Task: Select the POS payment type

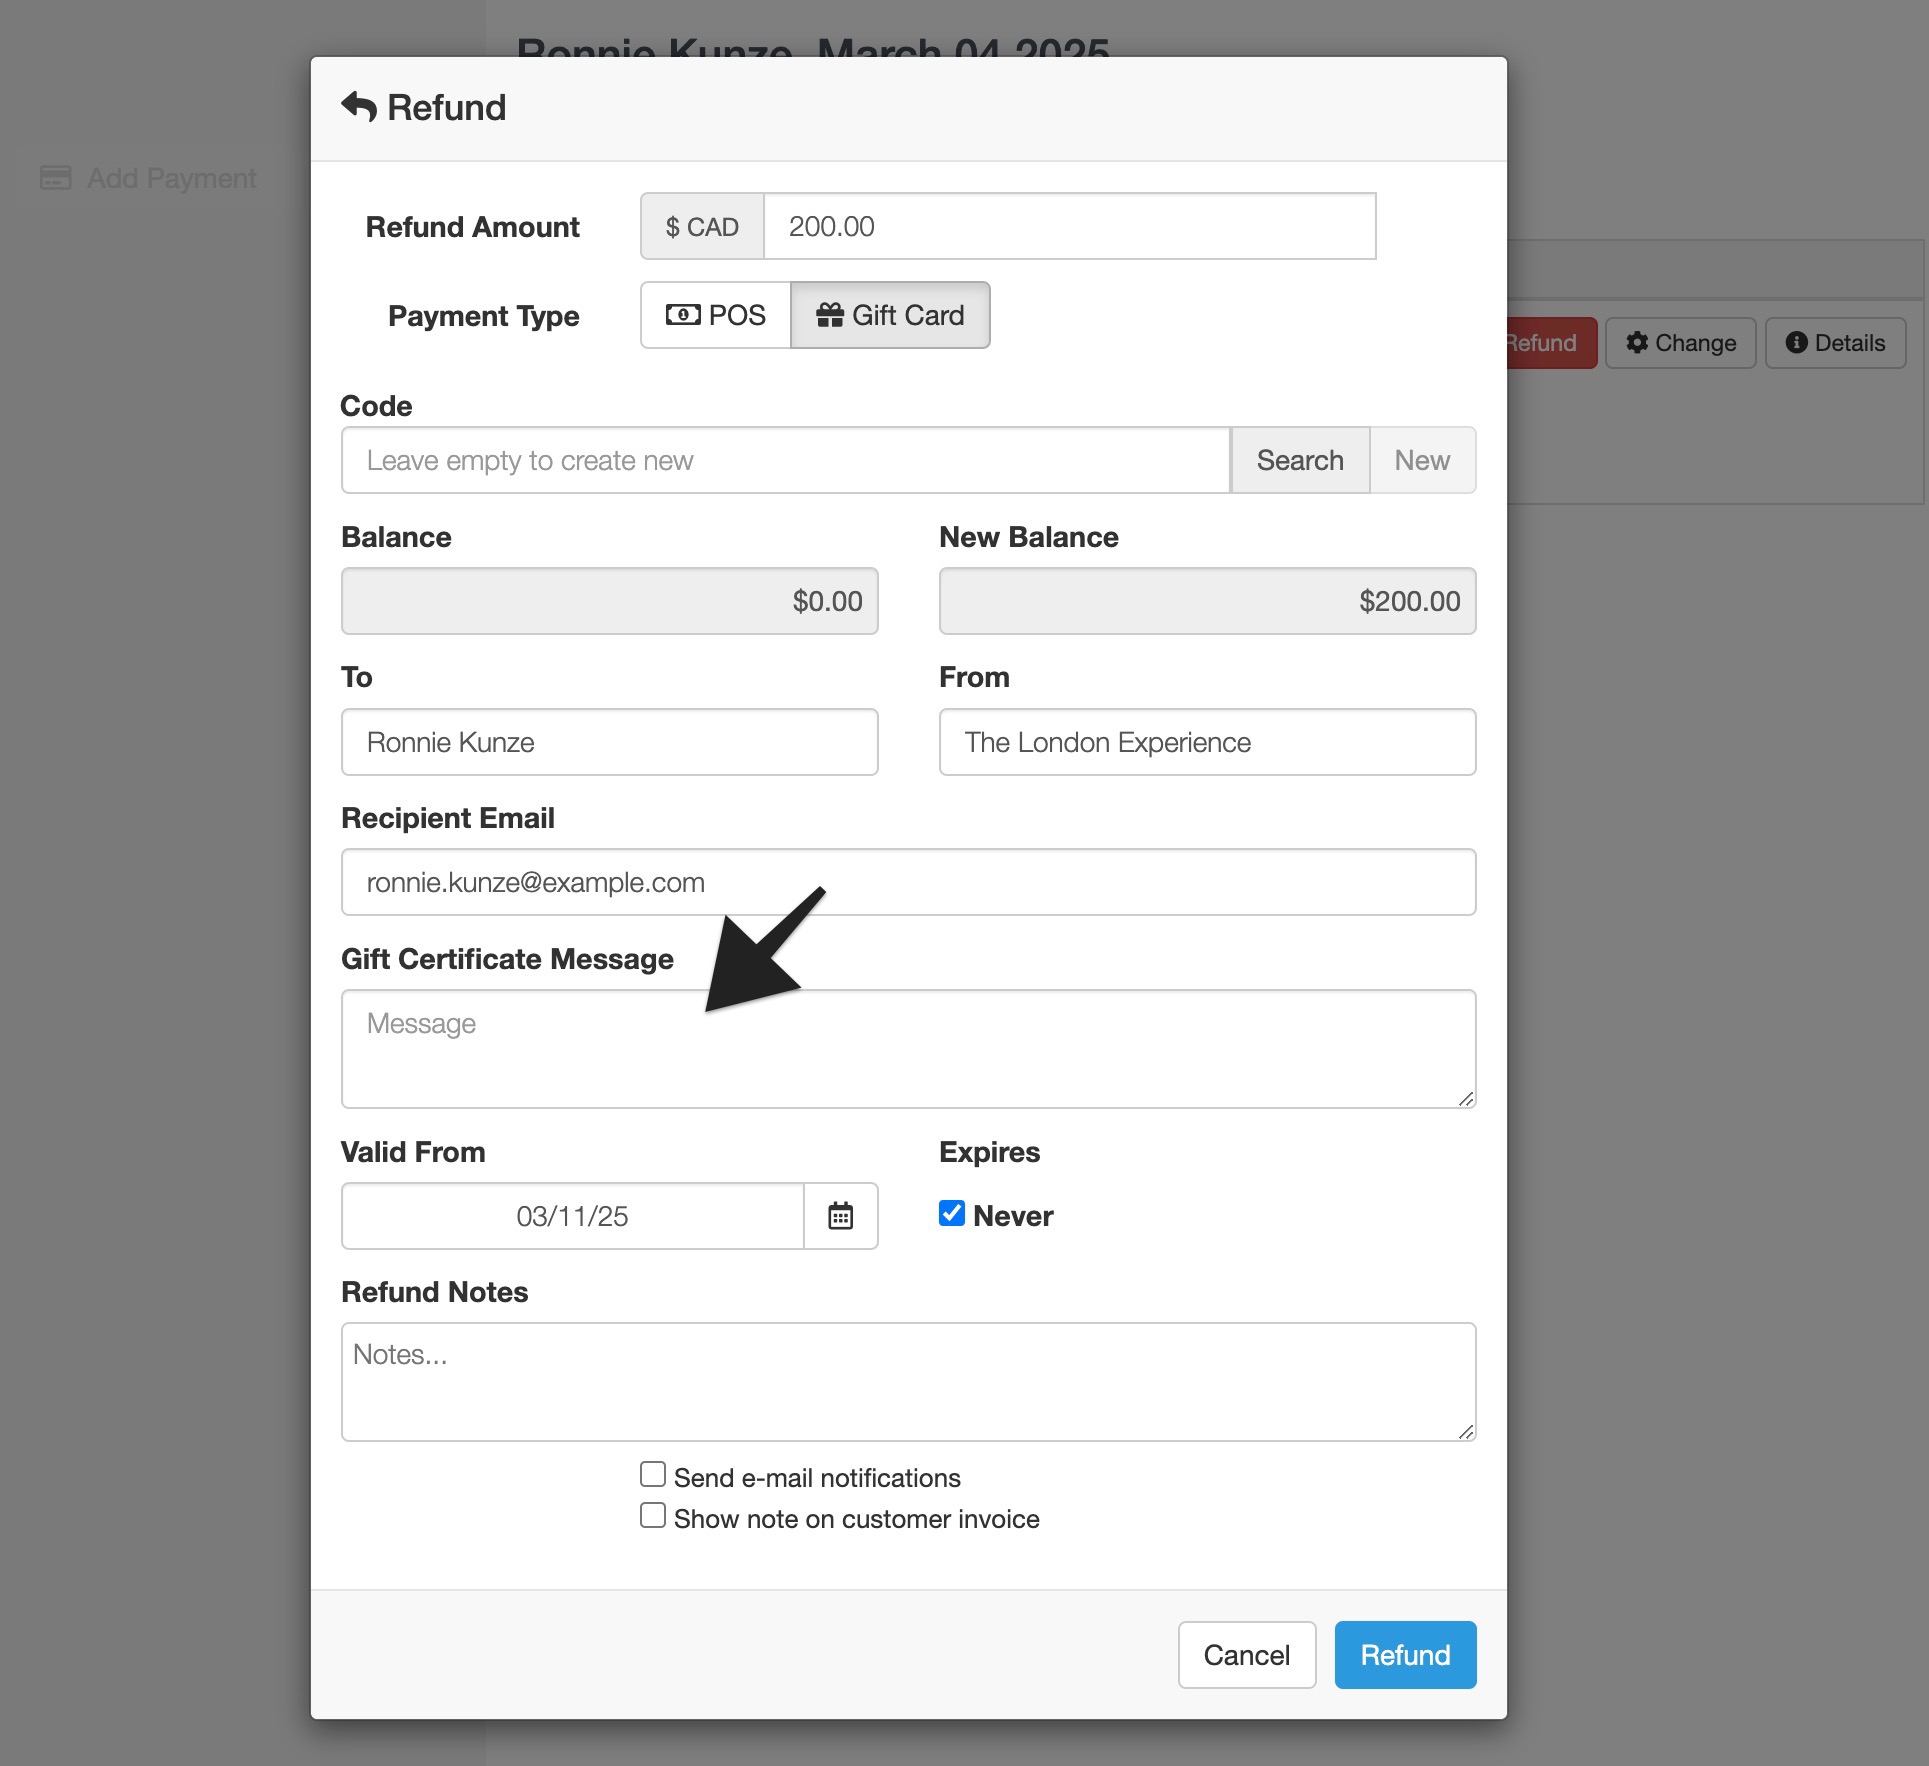Action: (716, 315)
